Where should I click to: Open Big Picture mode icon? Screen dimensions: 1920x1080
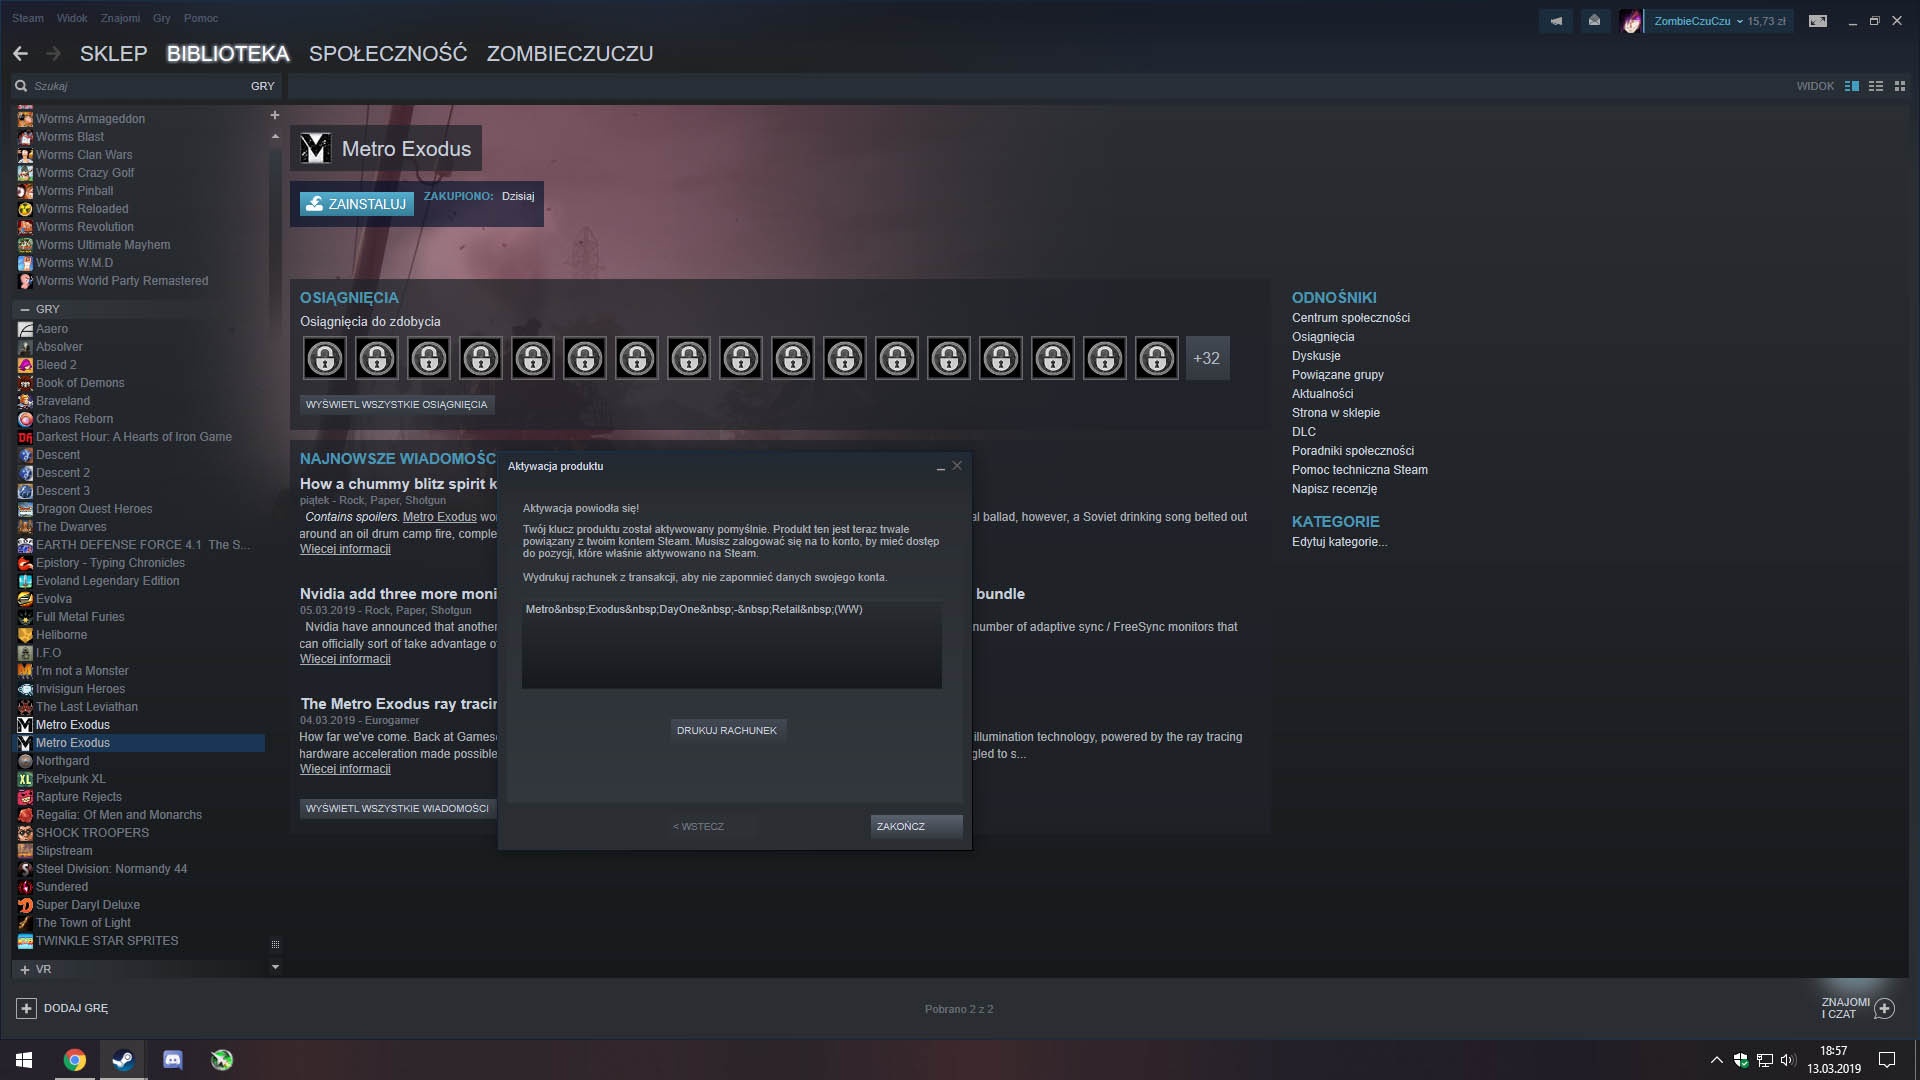[1818, 21]
